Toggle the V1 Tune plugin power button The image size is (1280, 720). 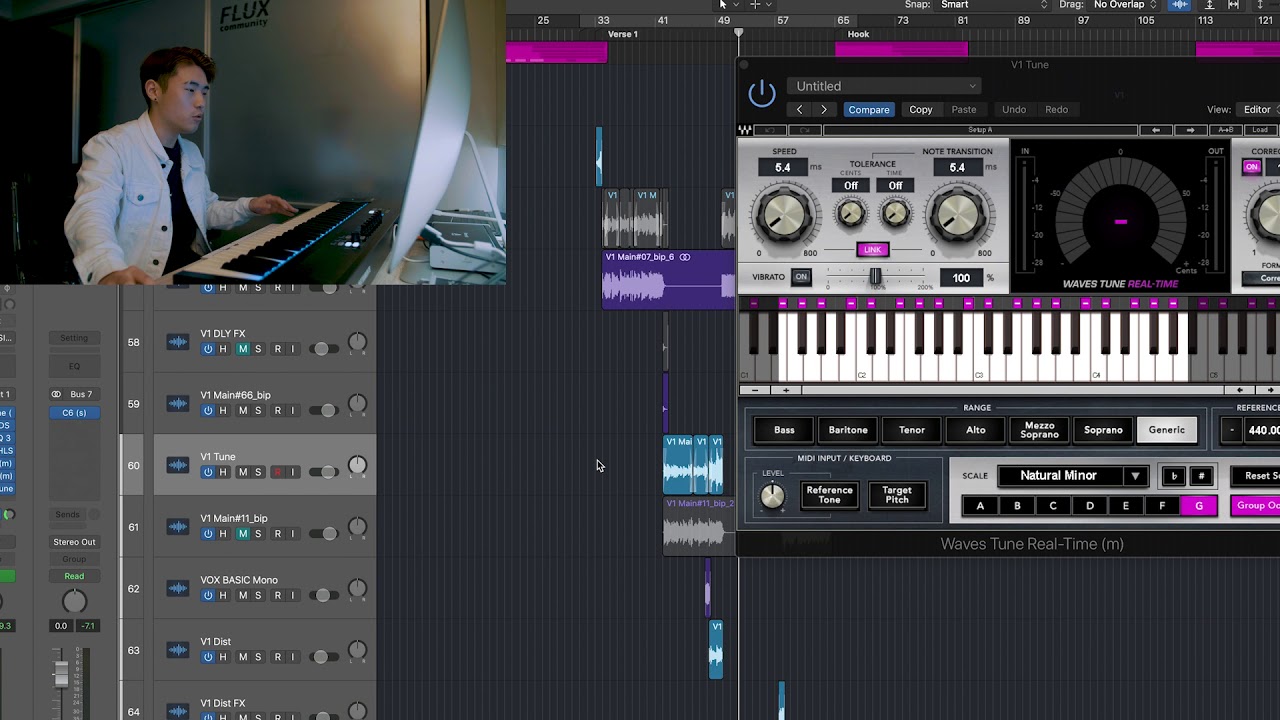tap(762, 93)
